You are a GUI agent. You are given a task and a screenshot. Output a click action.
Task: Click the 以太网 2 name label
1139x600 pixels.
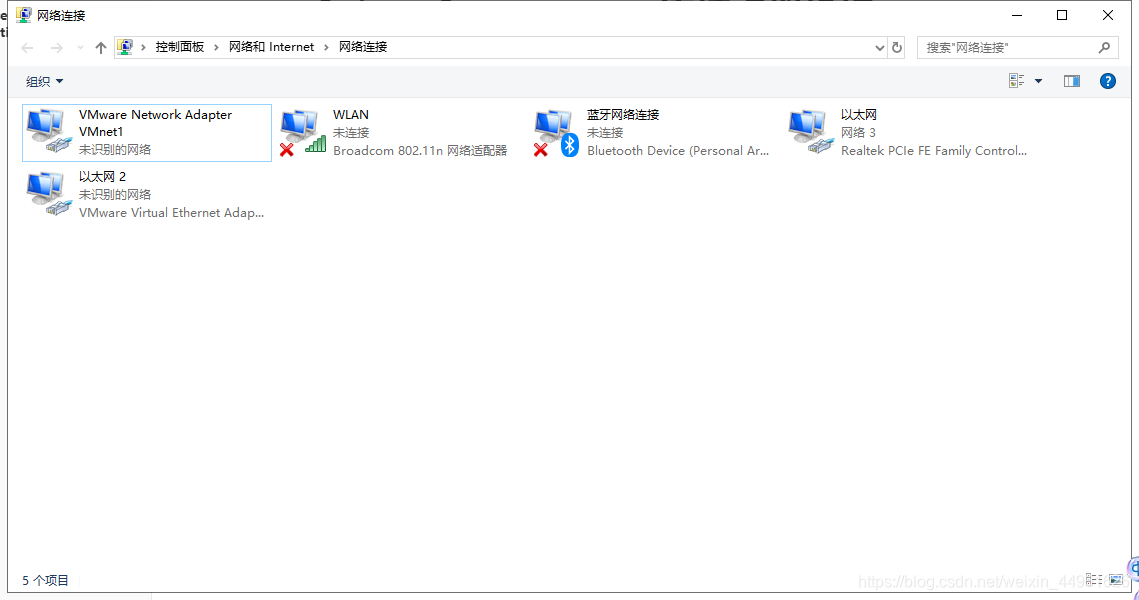click(102, 177)
